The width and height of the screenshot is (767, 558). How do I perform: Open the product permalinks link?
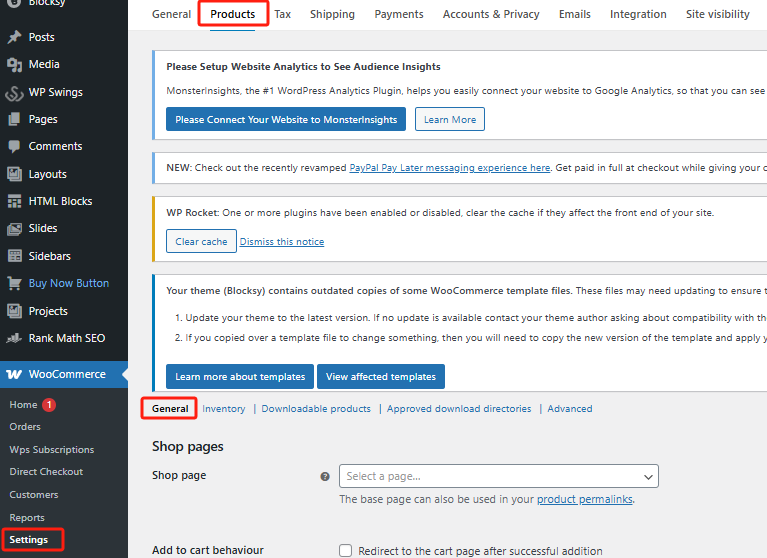click(584, 499)
